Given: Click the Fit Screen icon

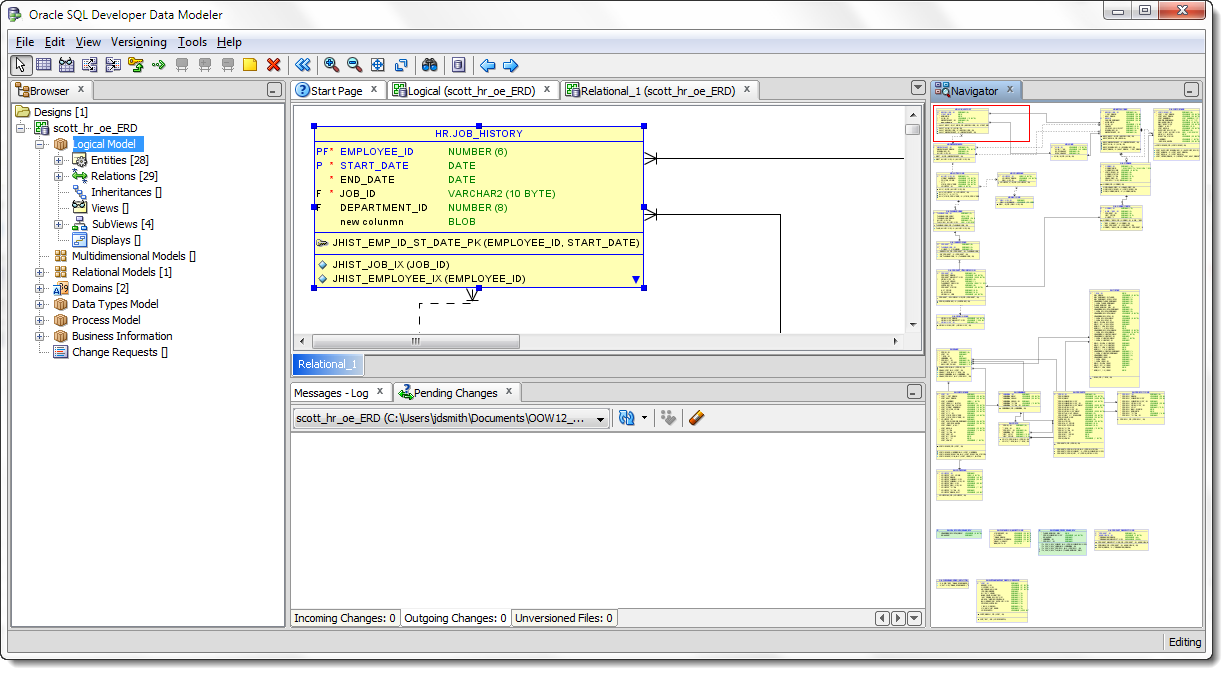Looking at the screenshot, I should tap(378, 65).
